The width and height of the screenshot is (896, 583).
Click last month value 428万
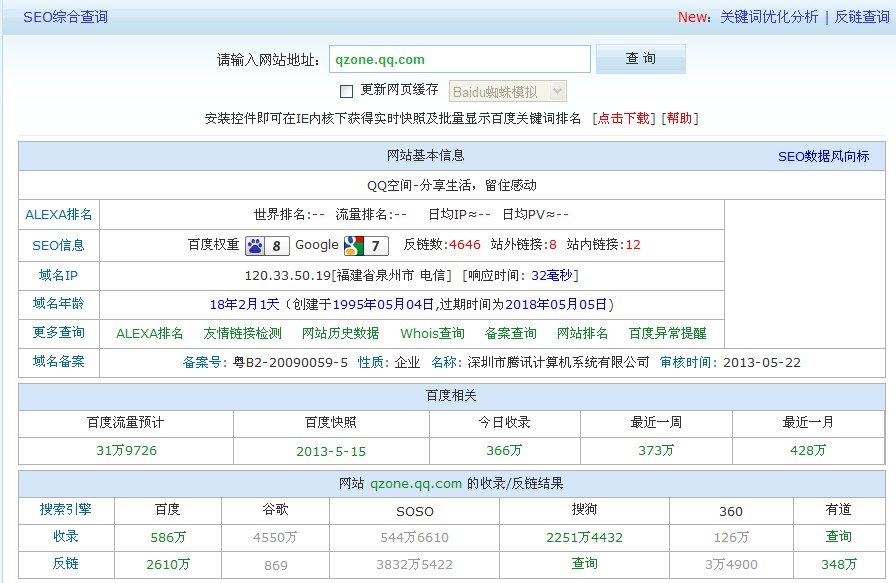pyautogui.click(x=808, y=450)
